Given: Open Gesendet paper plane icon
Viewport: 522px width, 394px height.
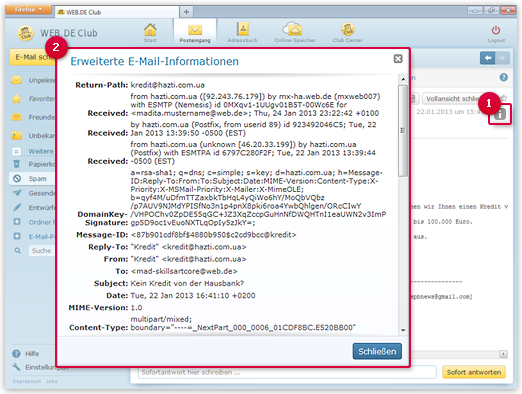Looking at the screenshot, I should coord(17,193).
